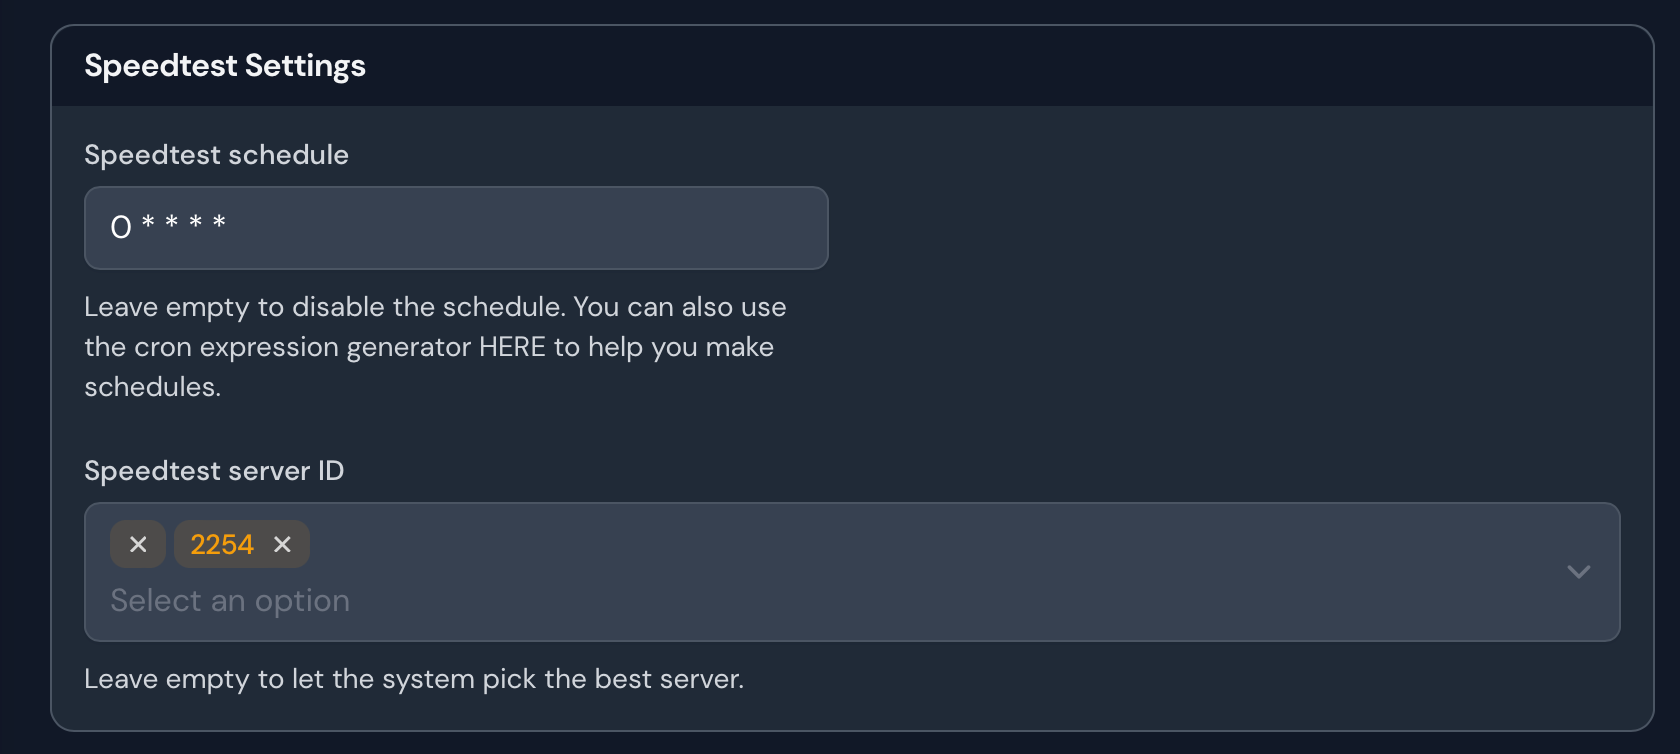Click the leading zero in the schedule field

tap(121, 228)
